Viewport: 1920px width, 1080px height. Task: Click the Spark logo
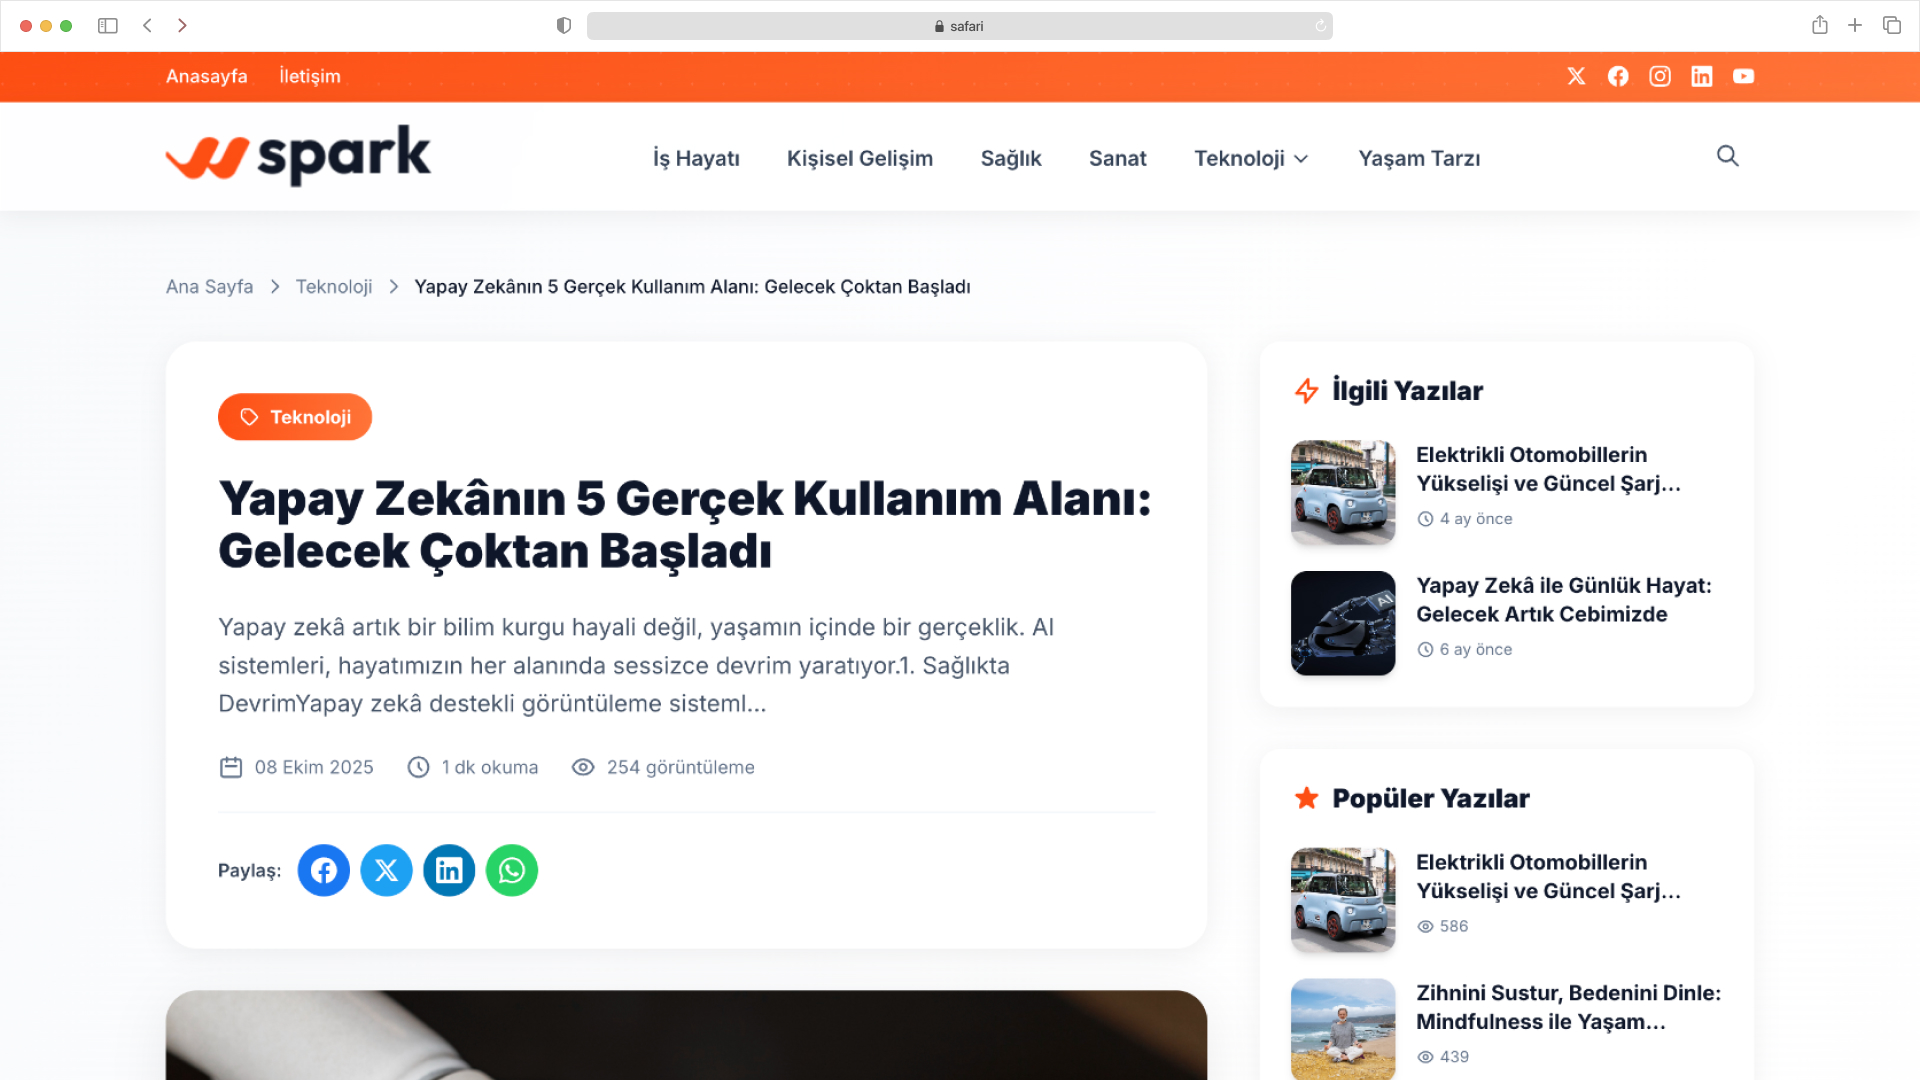[298, 156]
